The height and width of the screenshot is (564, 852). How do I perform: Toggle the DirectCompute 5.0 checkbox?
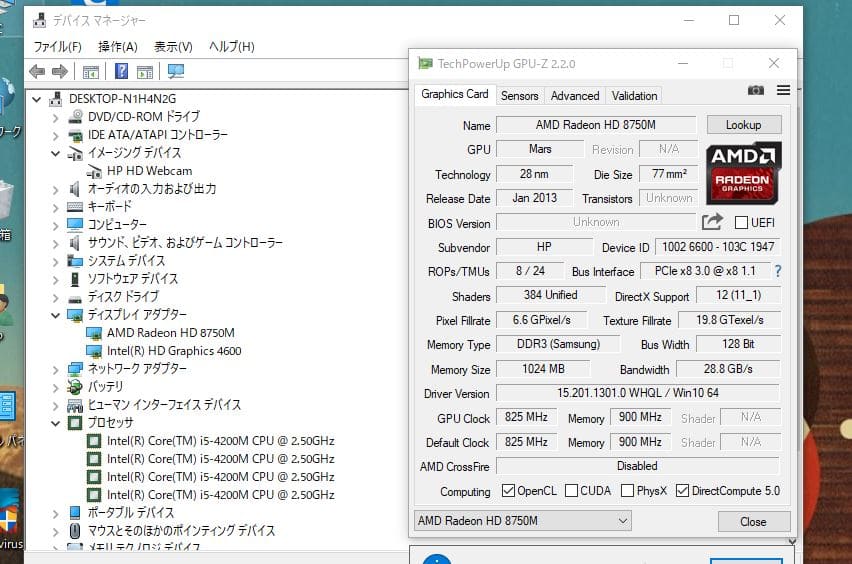click(682, 491)
